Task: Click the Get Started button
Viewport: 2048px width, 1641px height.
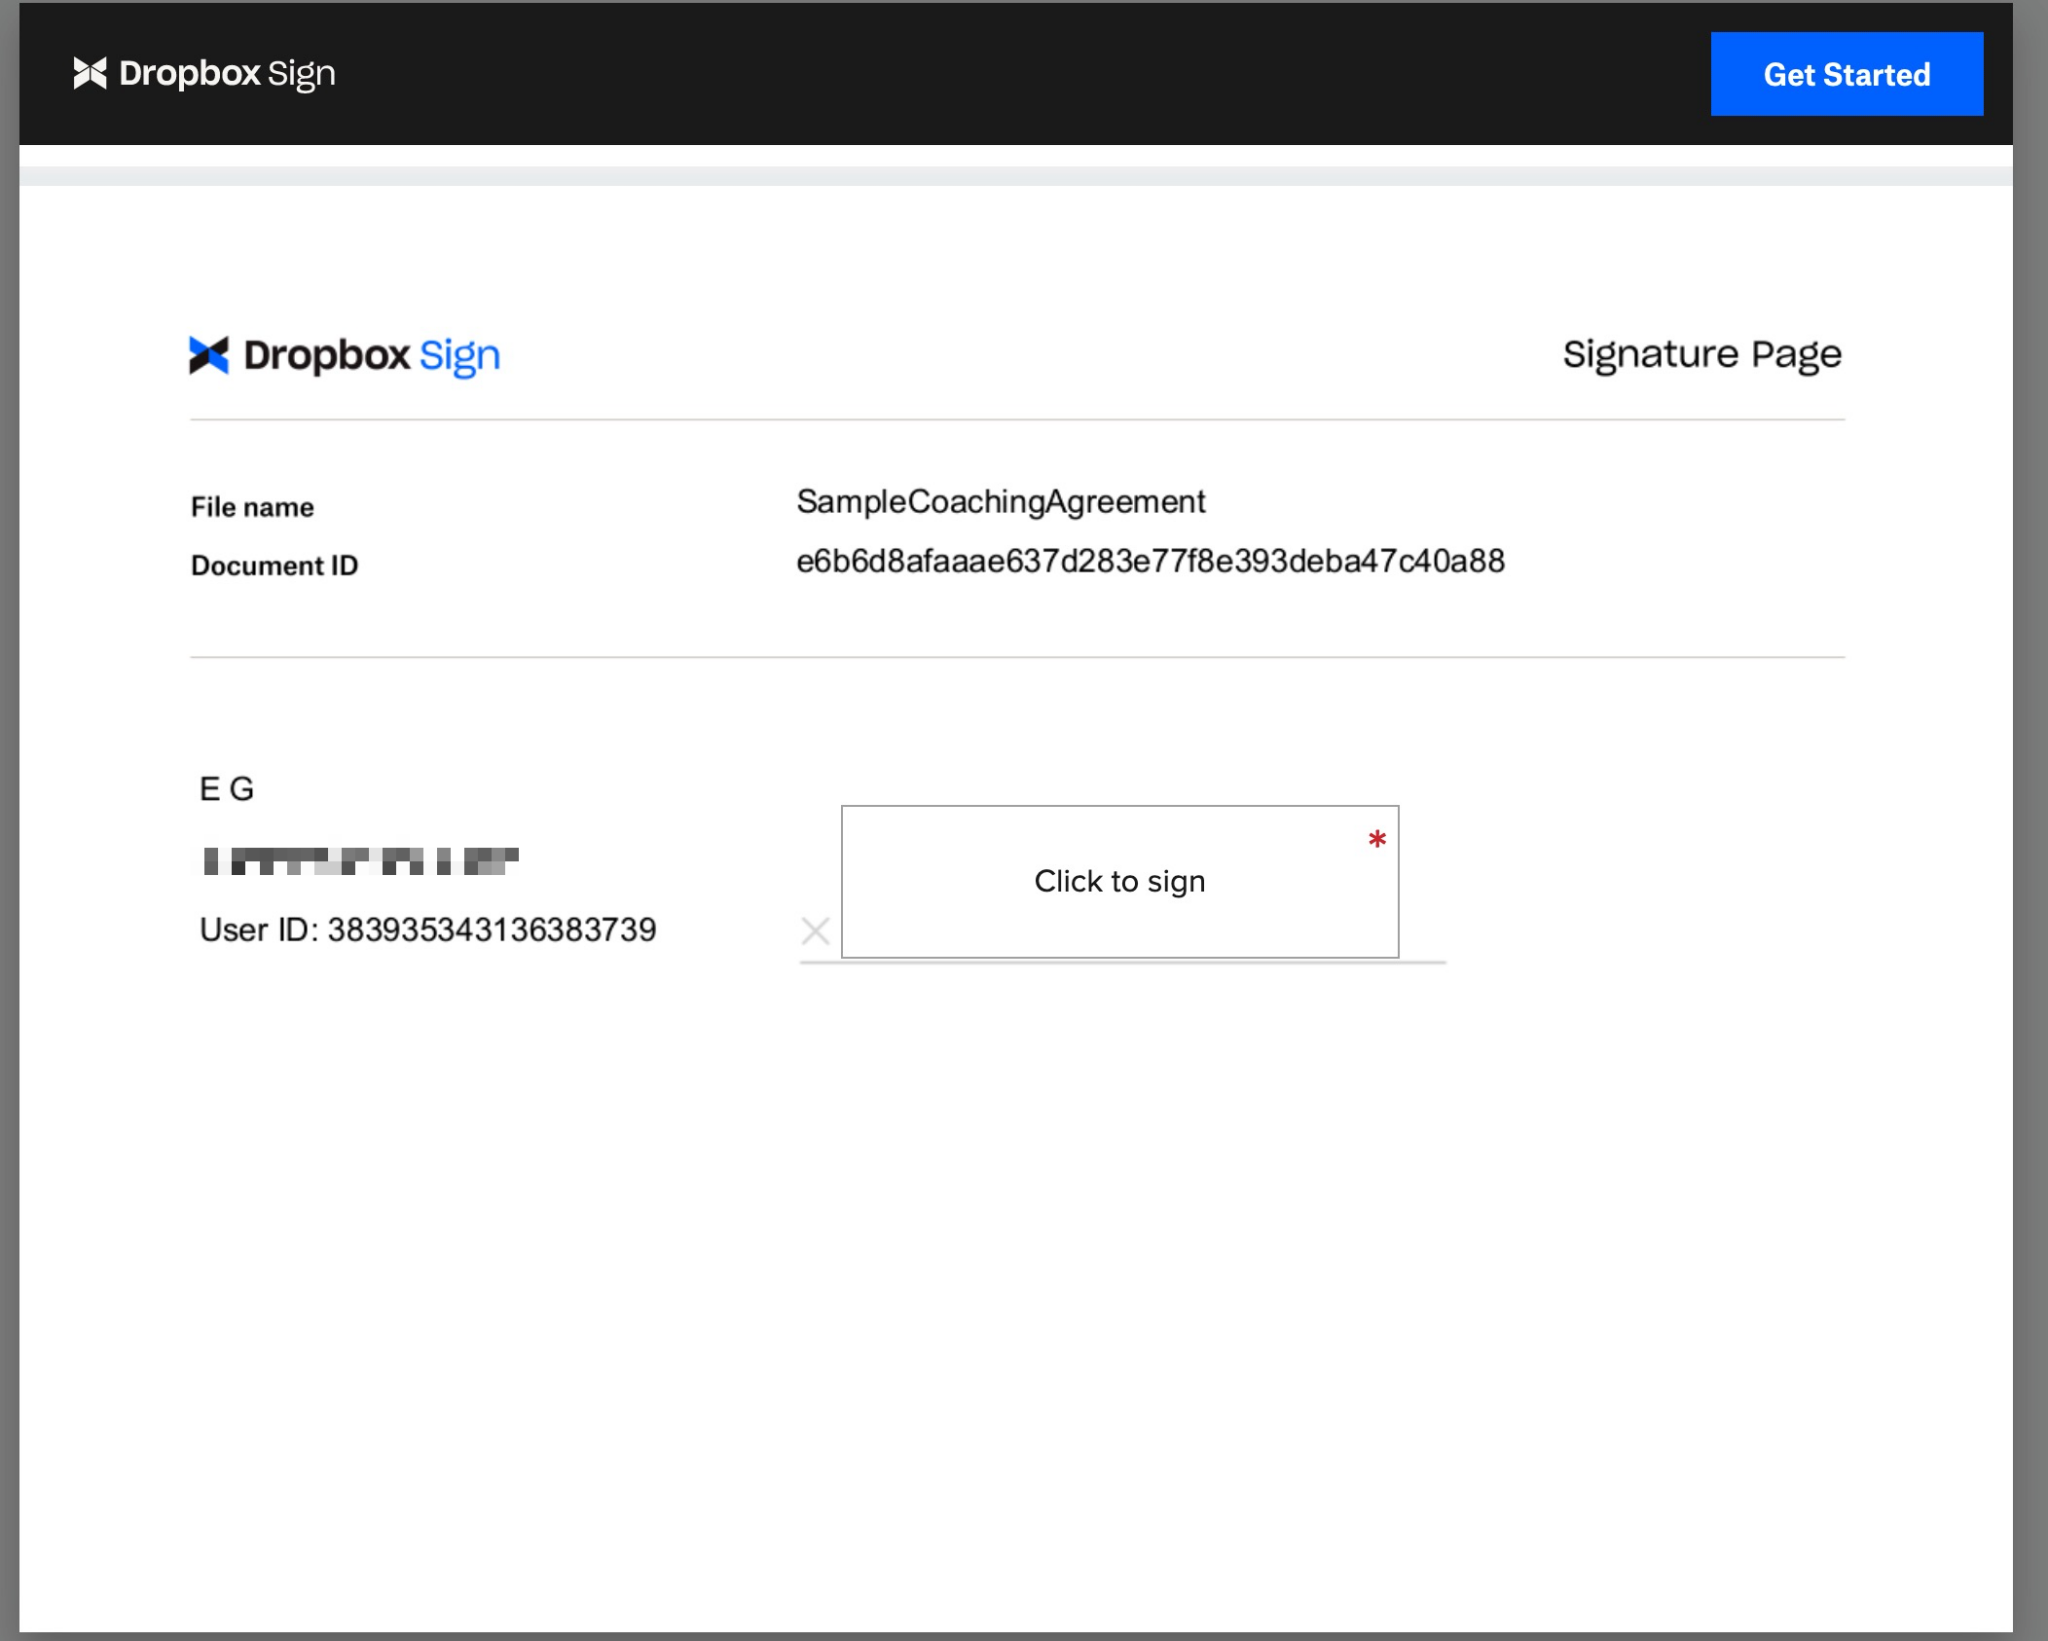Action: point(1846,74)
